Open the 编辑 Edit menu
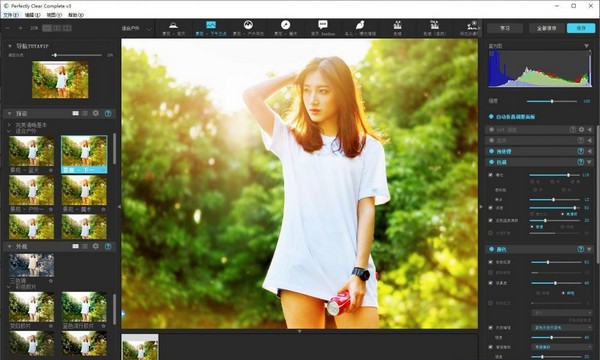Screen dimensions: 600x360 pos(33,15)
